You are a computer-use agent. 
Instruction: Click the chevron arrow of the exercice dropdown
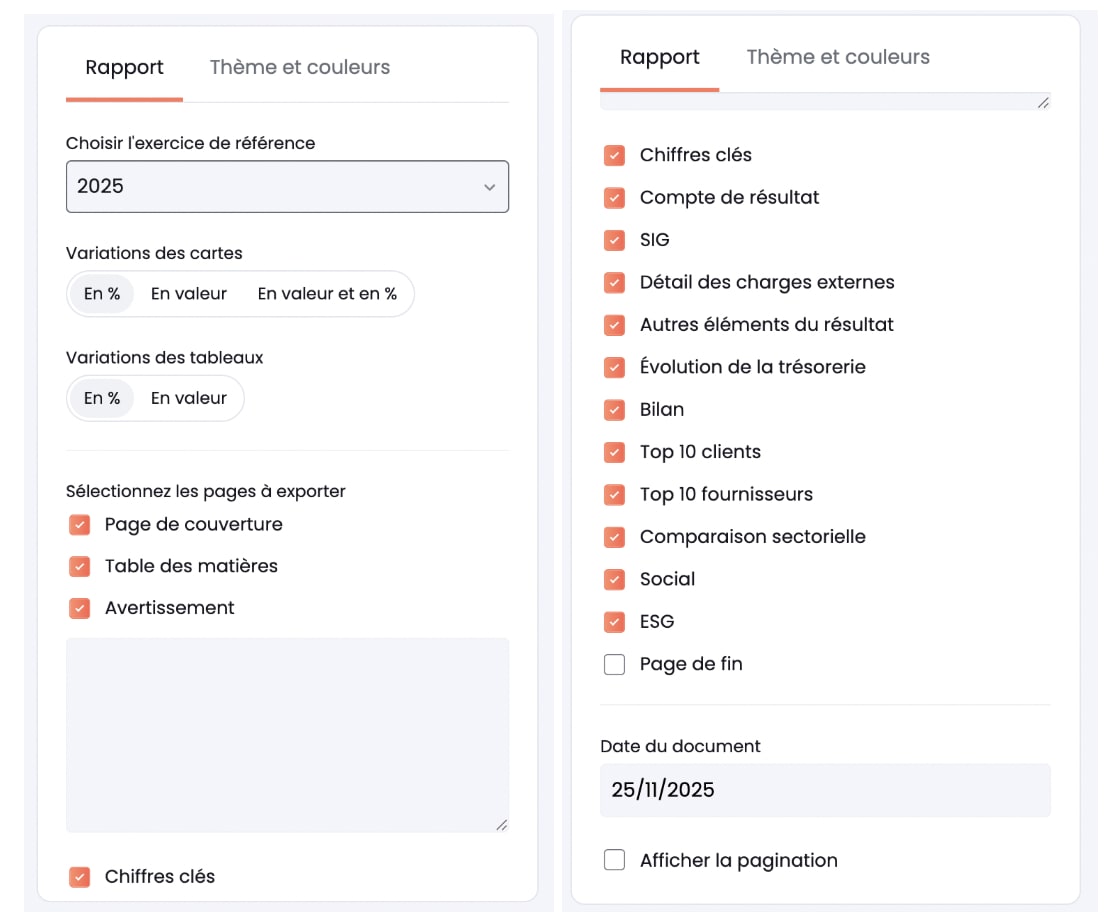(489, 187)
